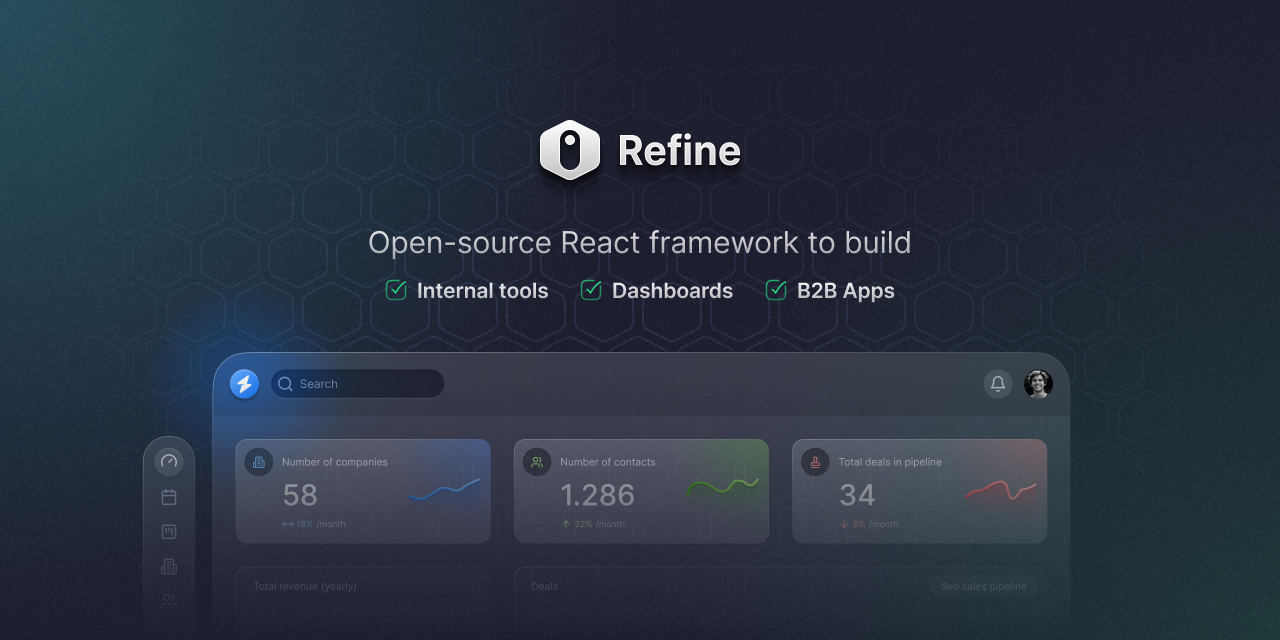
Task: Check the green checkmark beside Internal tools
Action: point(395,290)
